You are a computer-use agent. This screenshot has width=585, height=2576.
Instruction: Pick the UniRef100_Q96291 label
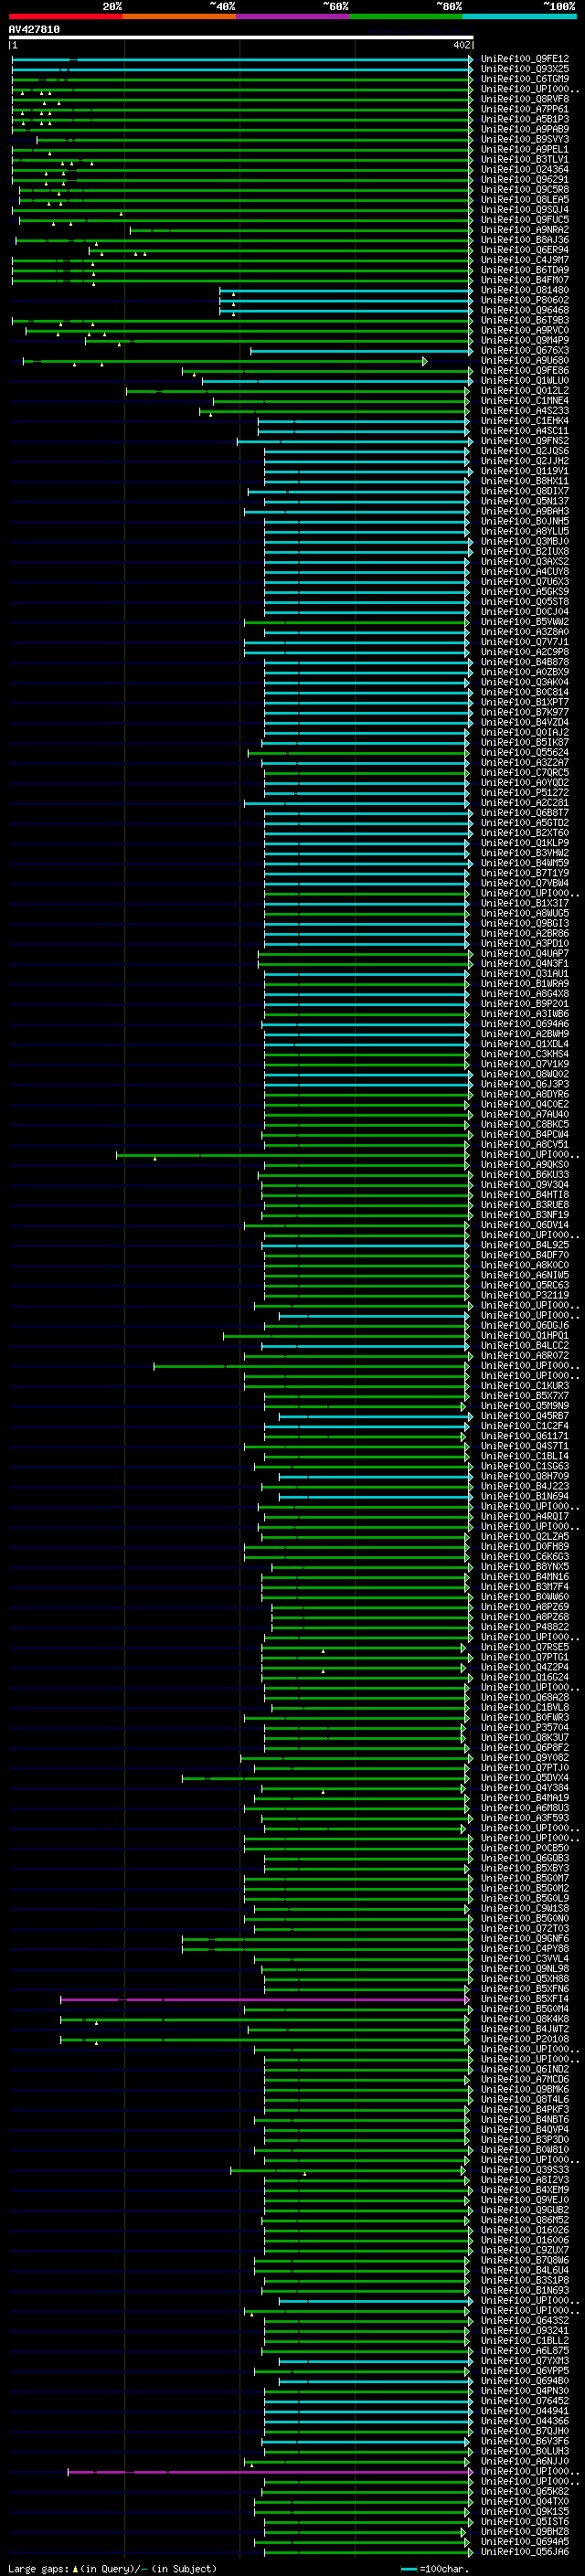(525, 180)
